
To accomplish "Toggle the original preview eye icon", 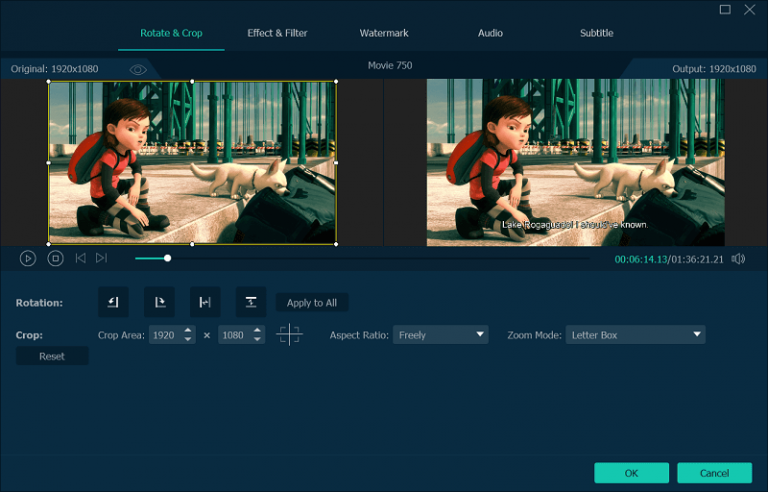I will coord(138,70).
